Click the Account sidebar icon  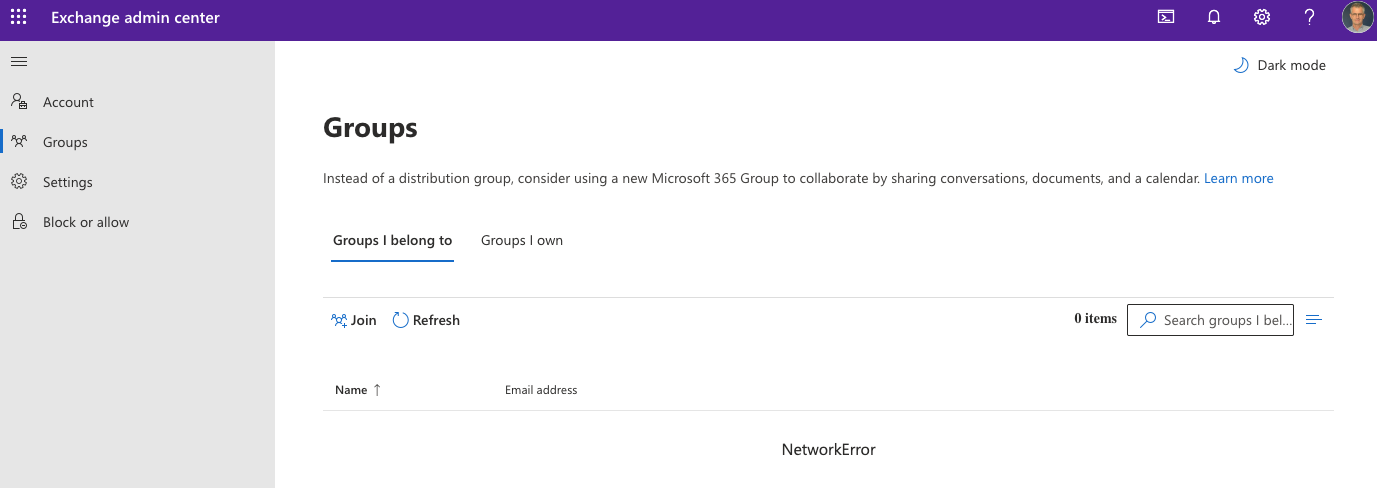coord(19,102)
